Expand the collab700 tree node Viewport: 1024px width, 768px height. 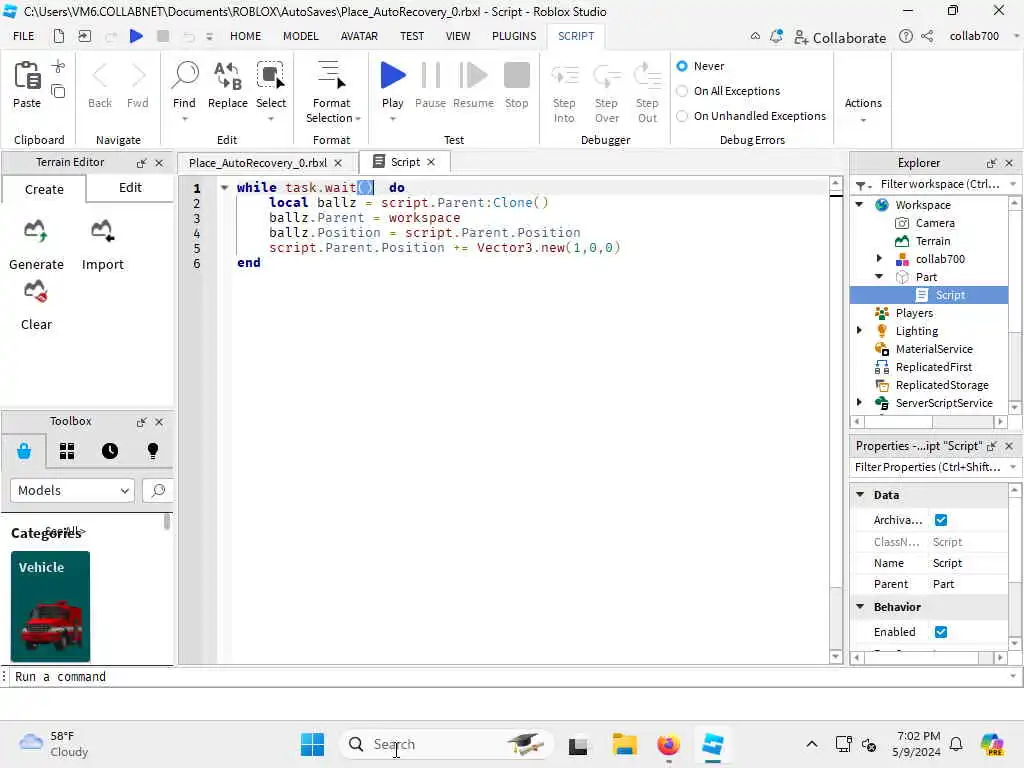tap(879, 259)
